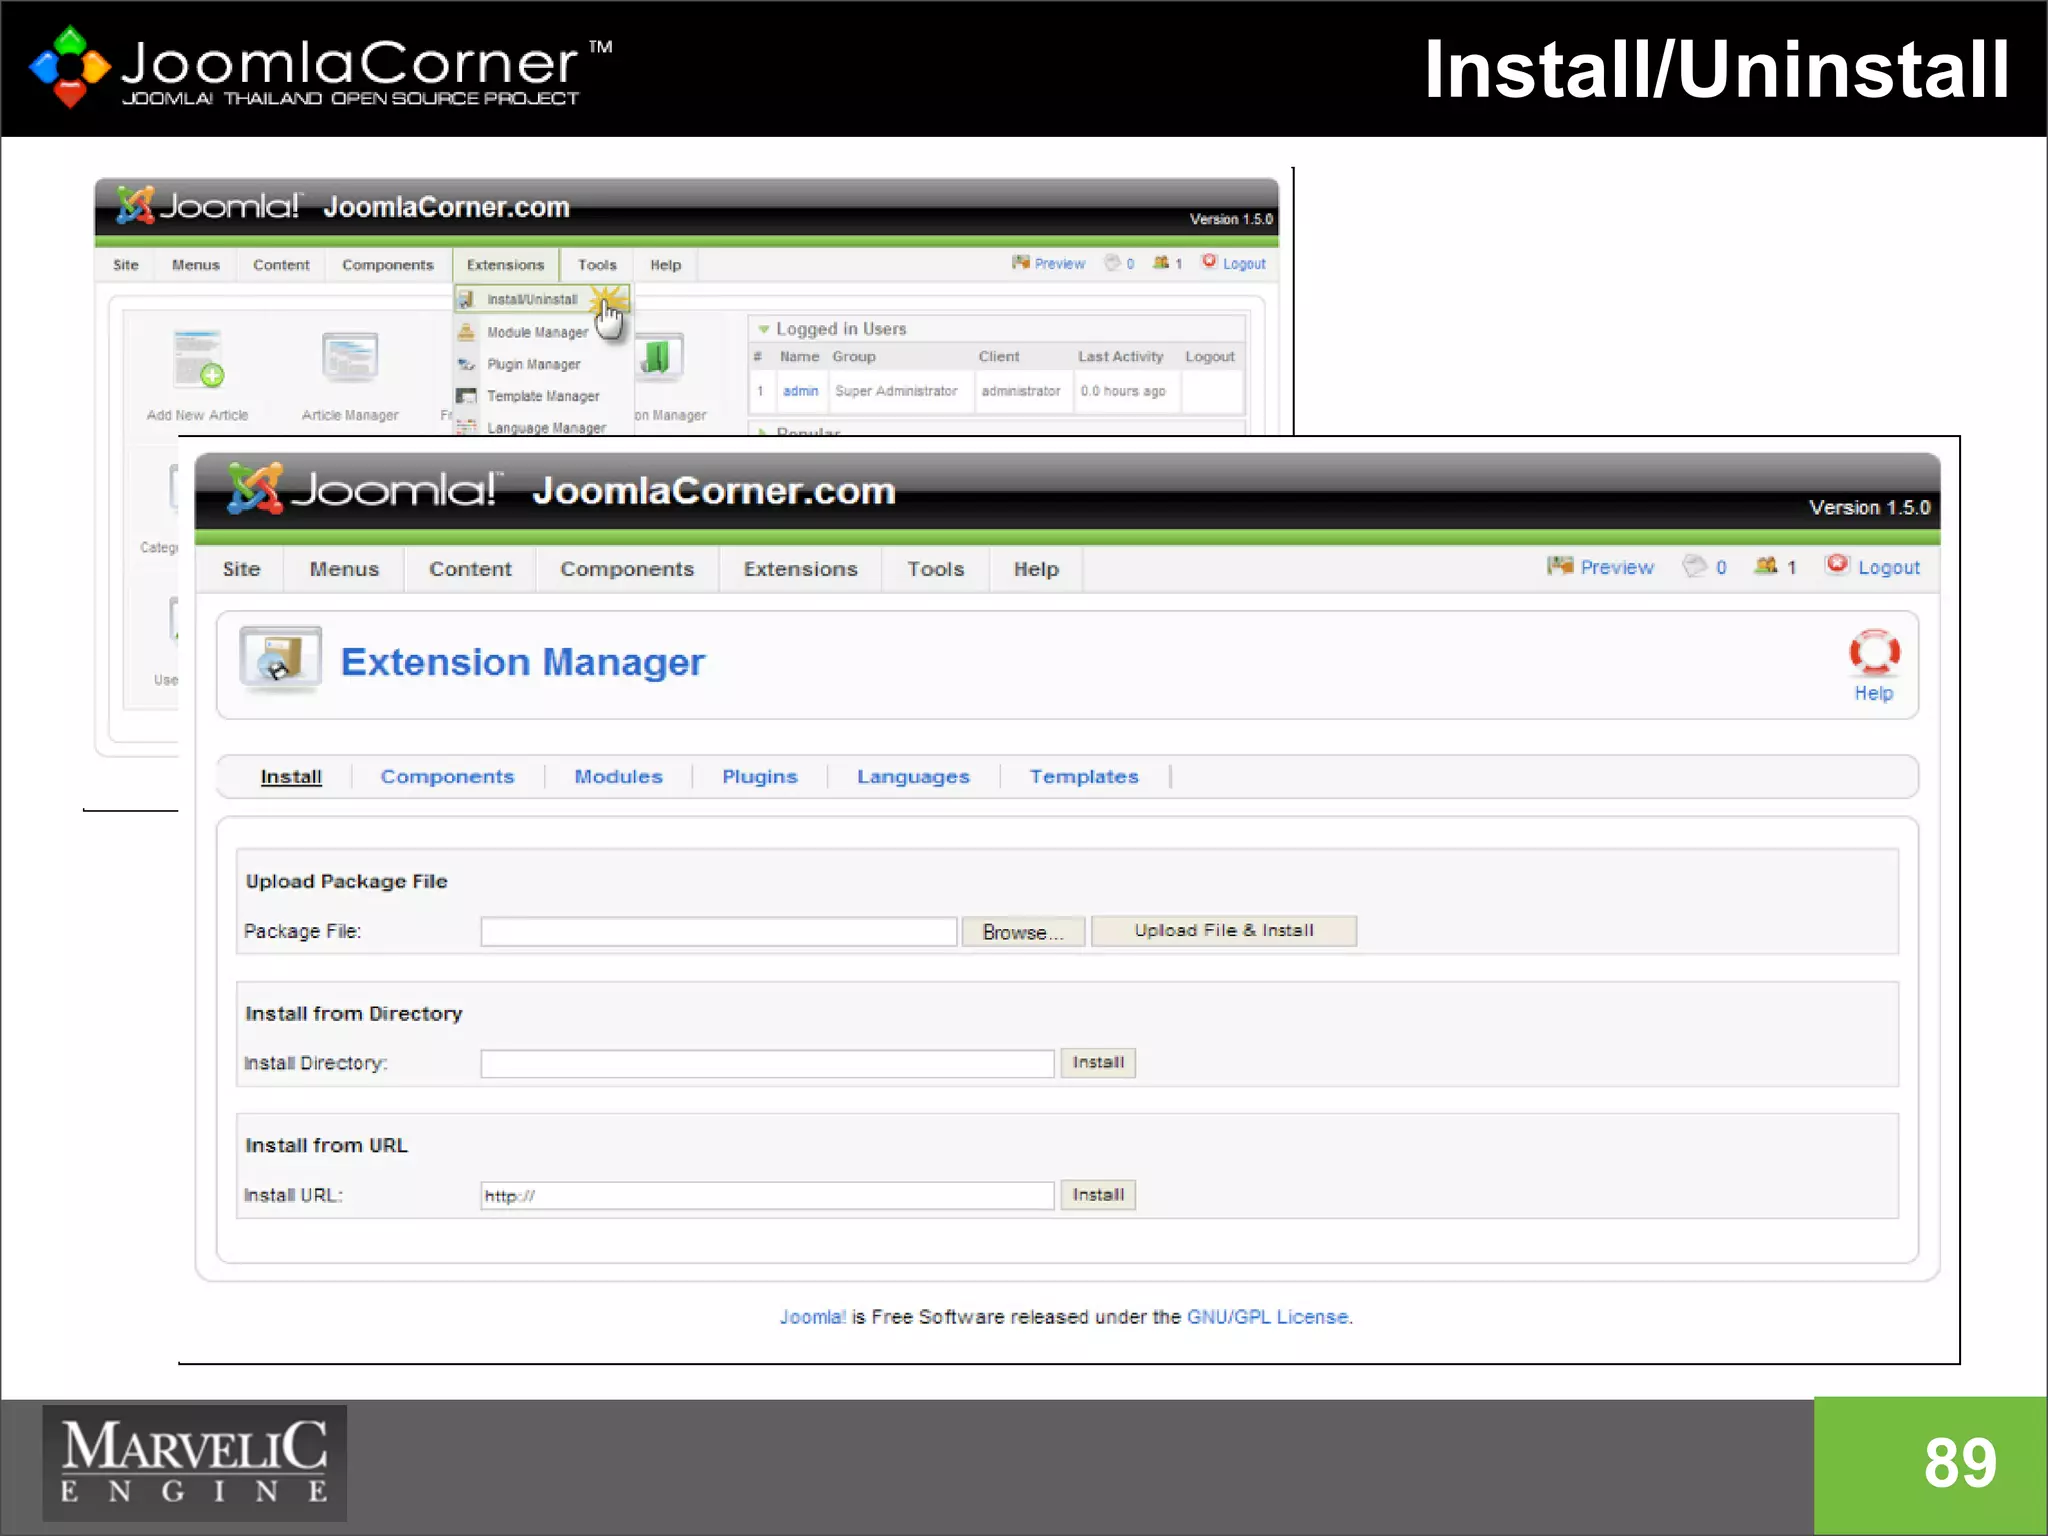Click Install button for URL

(1098, 1194)
